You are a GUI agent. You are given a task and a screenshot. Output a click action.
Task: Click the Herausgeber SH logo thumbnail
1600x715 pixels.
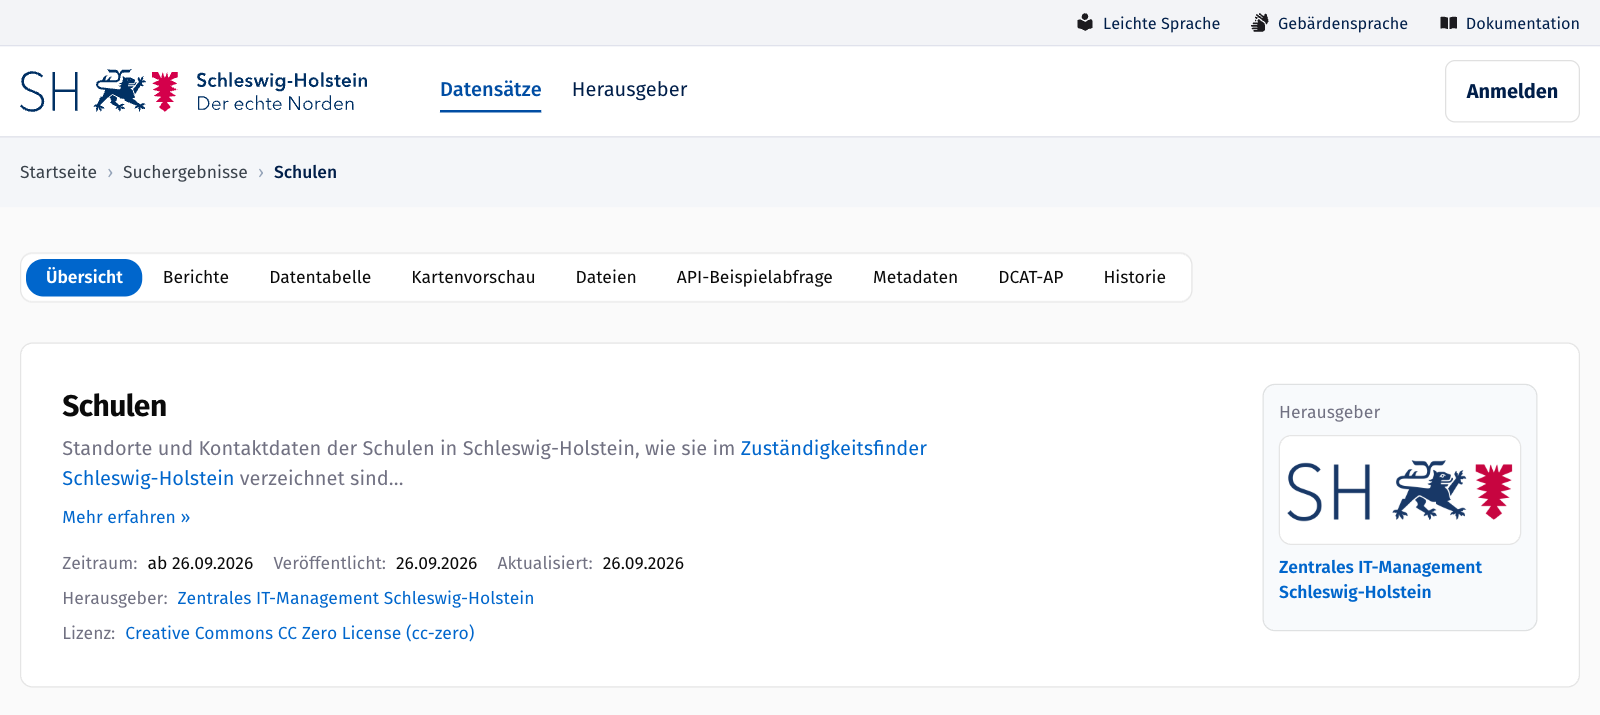pos(1400,490)
